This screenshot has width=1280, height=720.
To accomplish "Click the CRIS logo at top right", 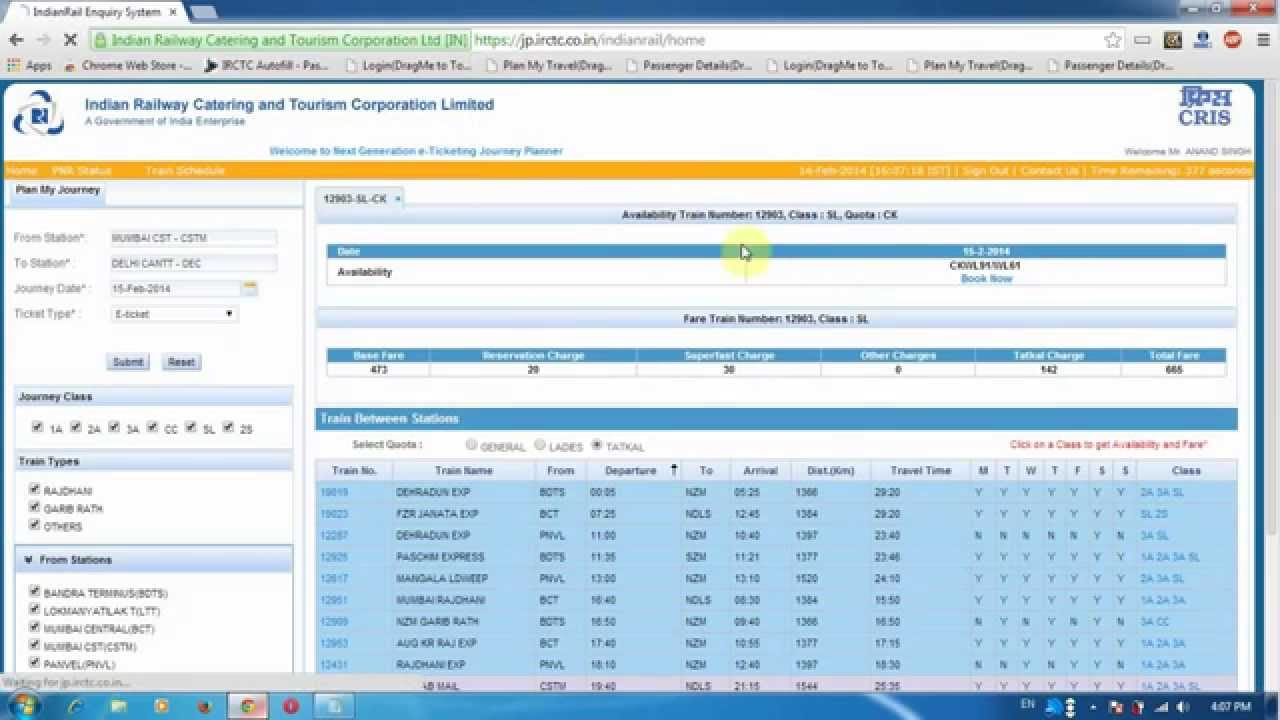I will pos(1205,107).
